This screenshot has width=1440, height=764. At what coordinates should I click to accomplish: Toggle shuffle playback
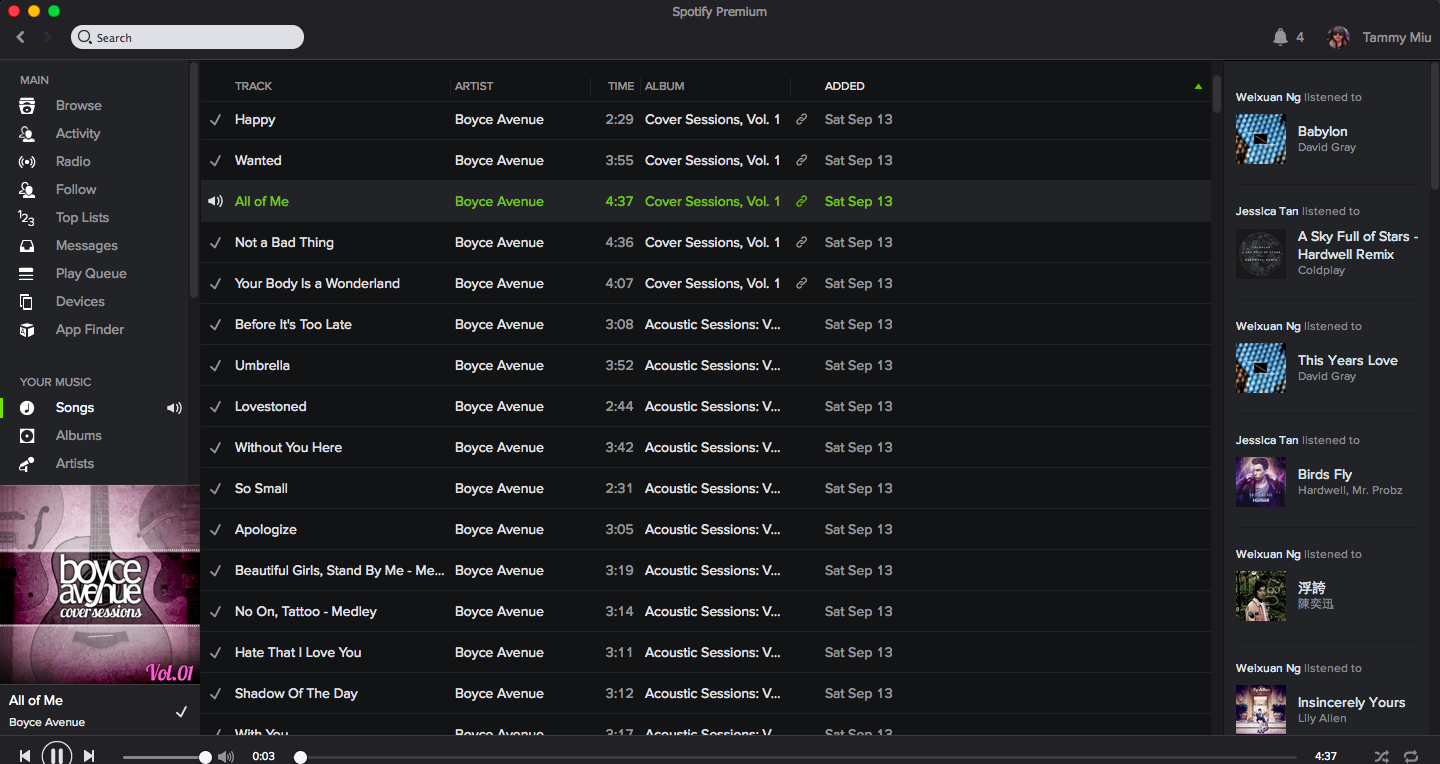click(1381, 756)
